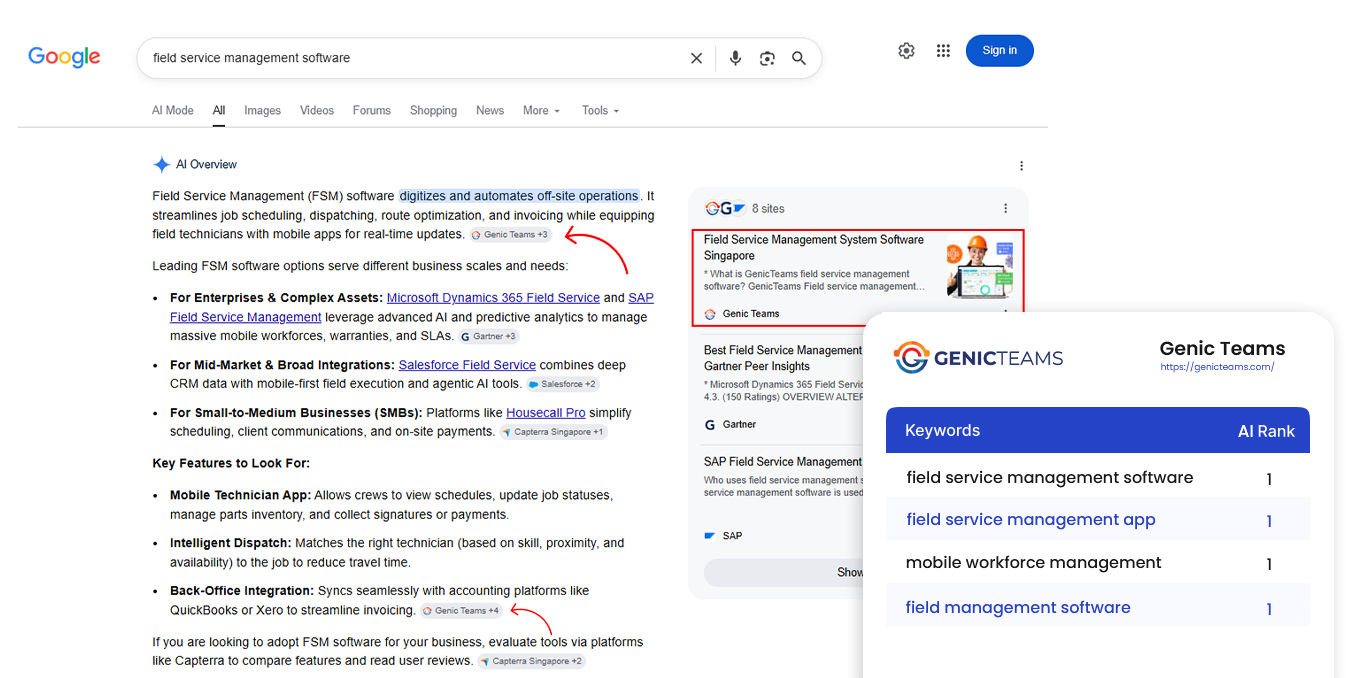The image size is (1352, 678).
Task: Open the https://genicteams.com/ URL
Action: [x=1217, y=367]
